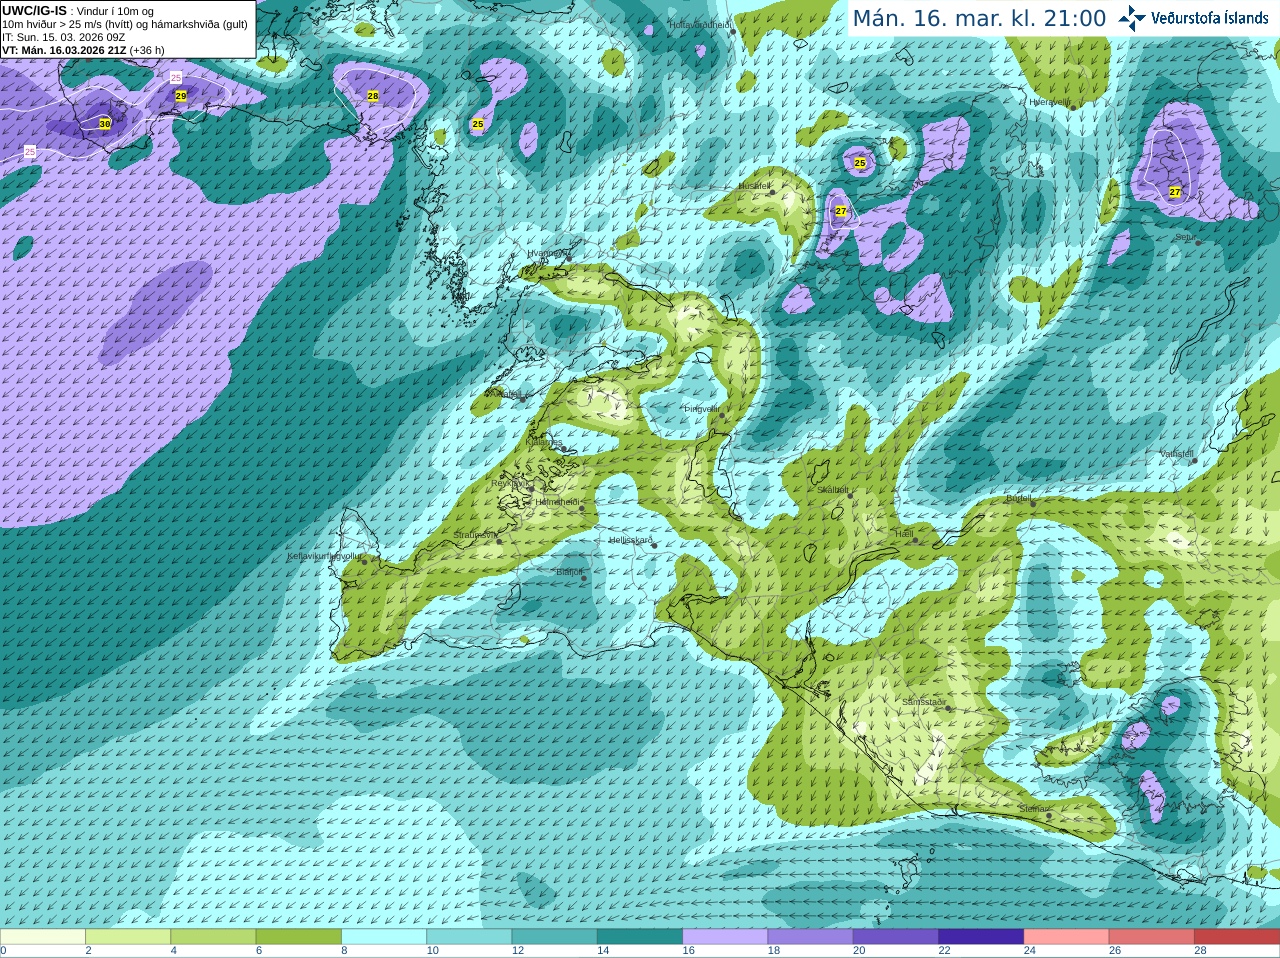This screenshot has height=958, width=1280.
Task: Select the Hæll station
Action: (x=914, y=540)
